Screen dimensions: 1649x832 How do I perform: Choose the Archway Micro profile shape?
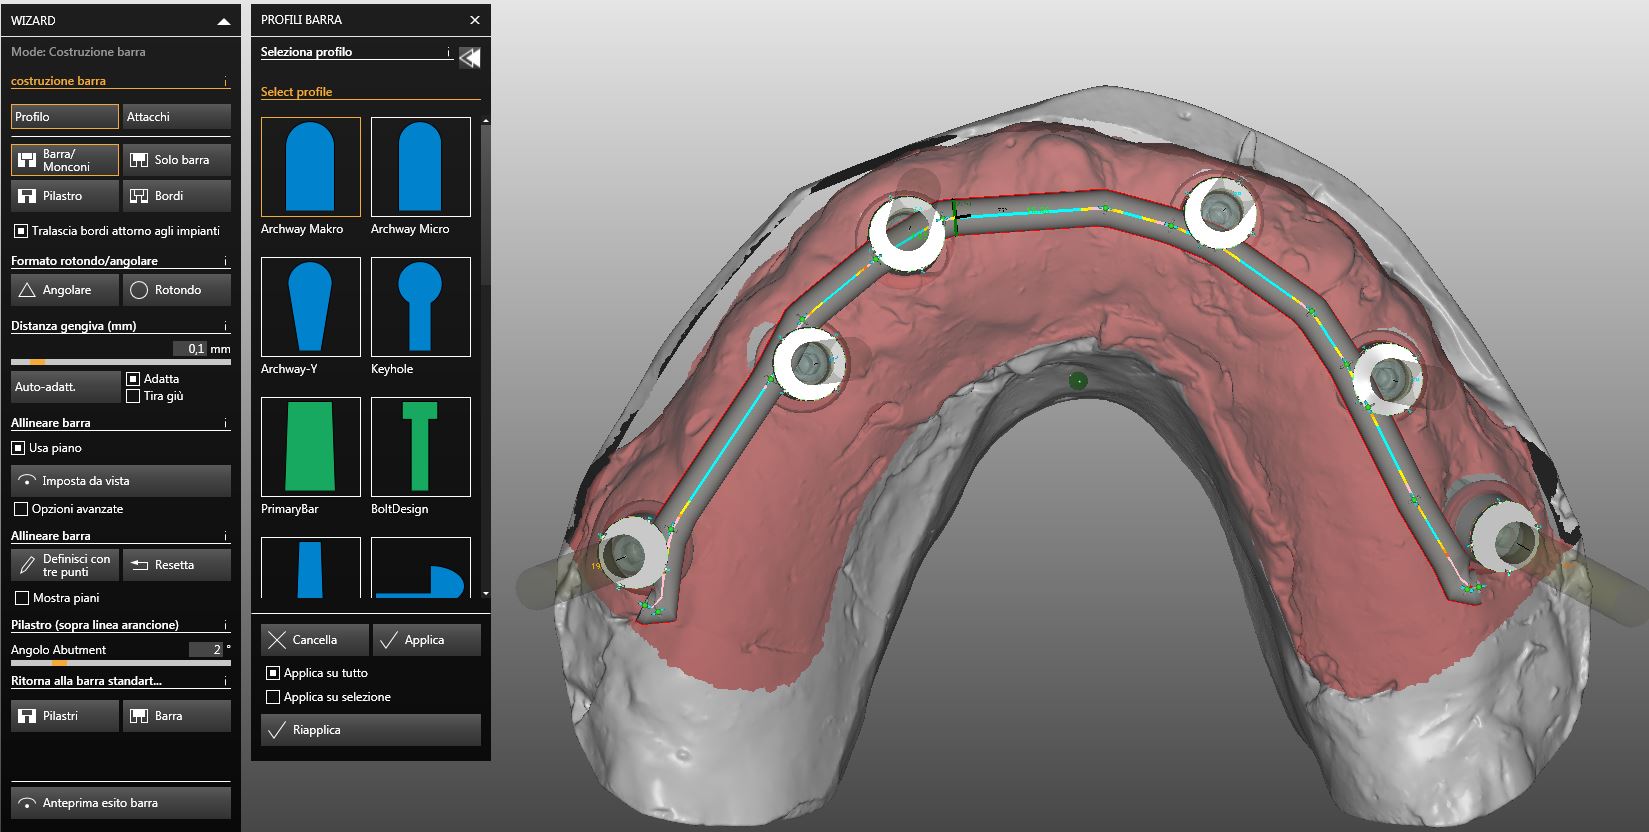click(x=420, y=167)
